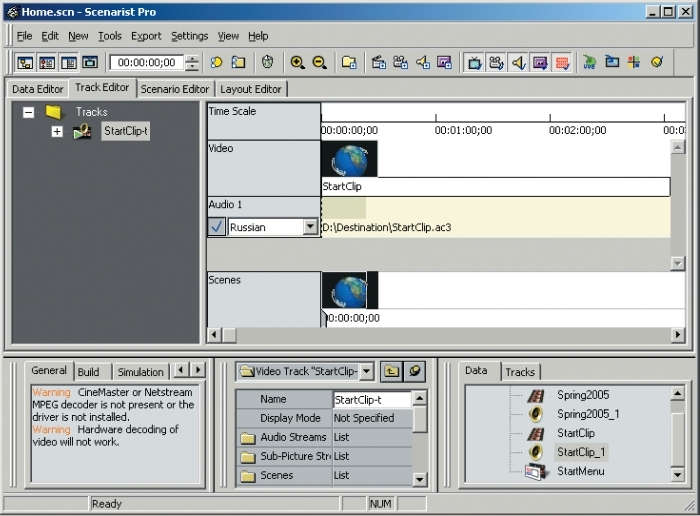Click the StartClip video thumbnail in timeline

349,159
